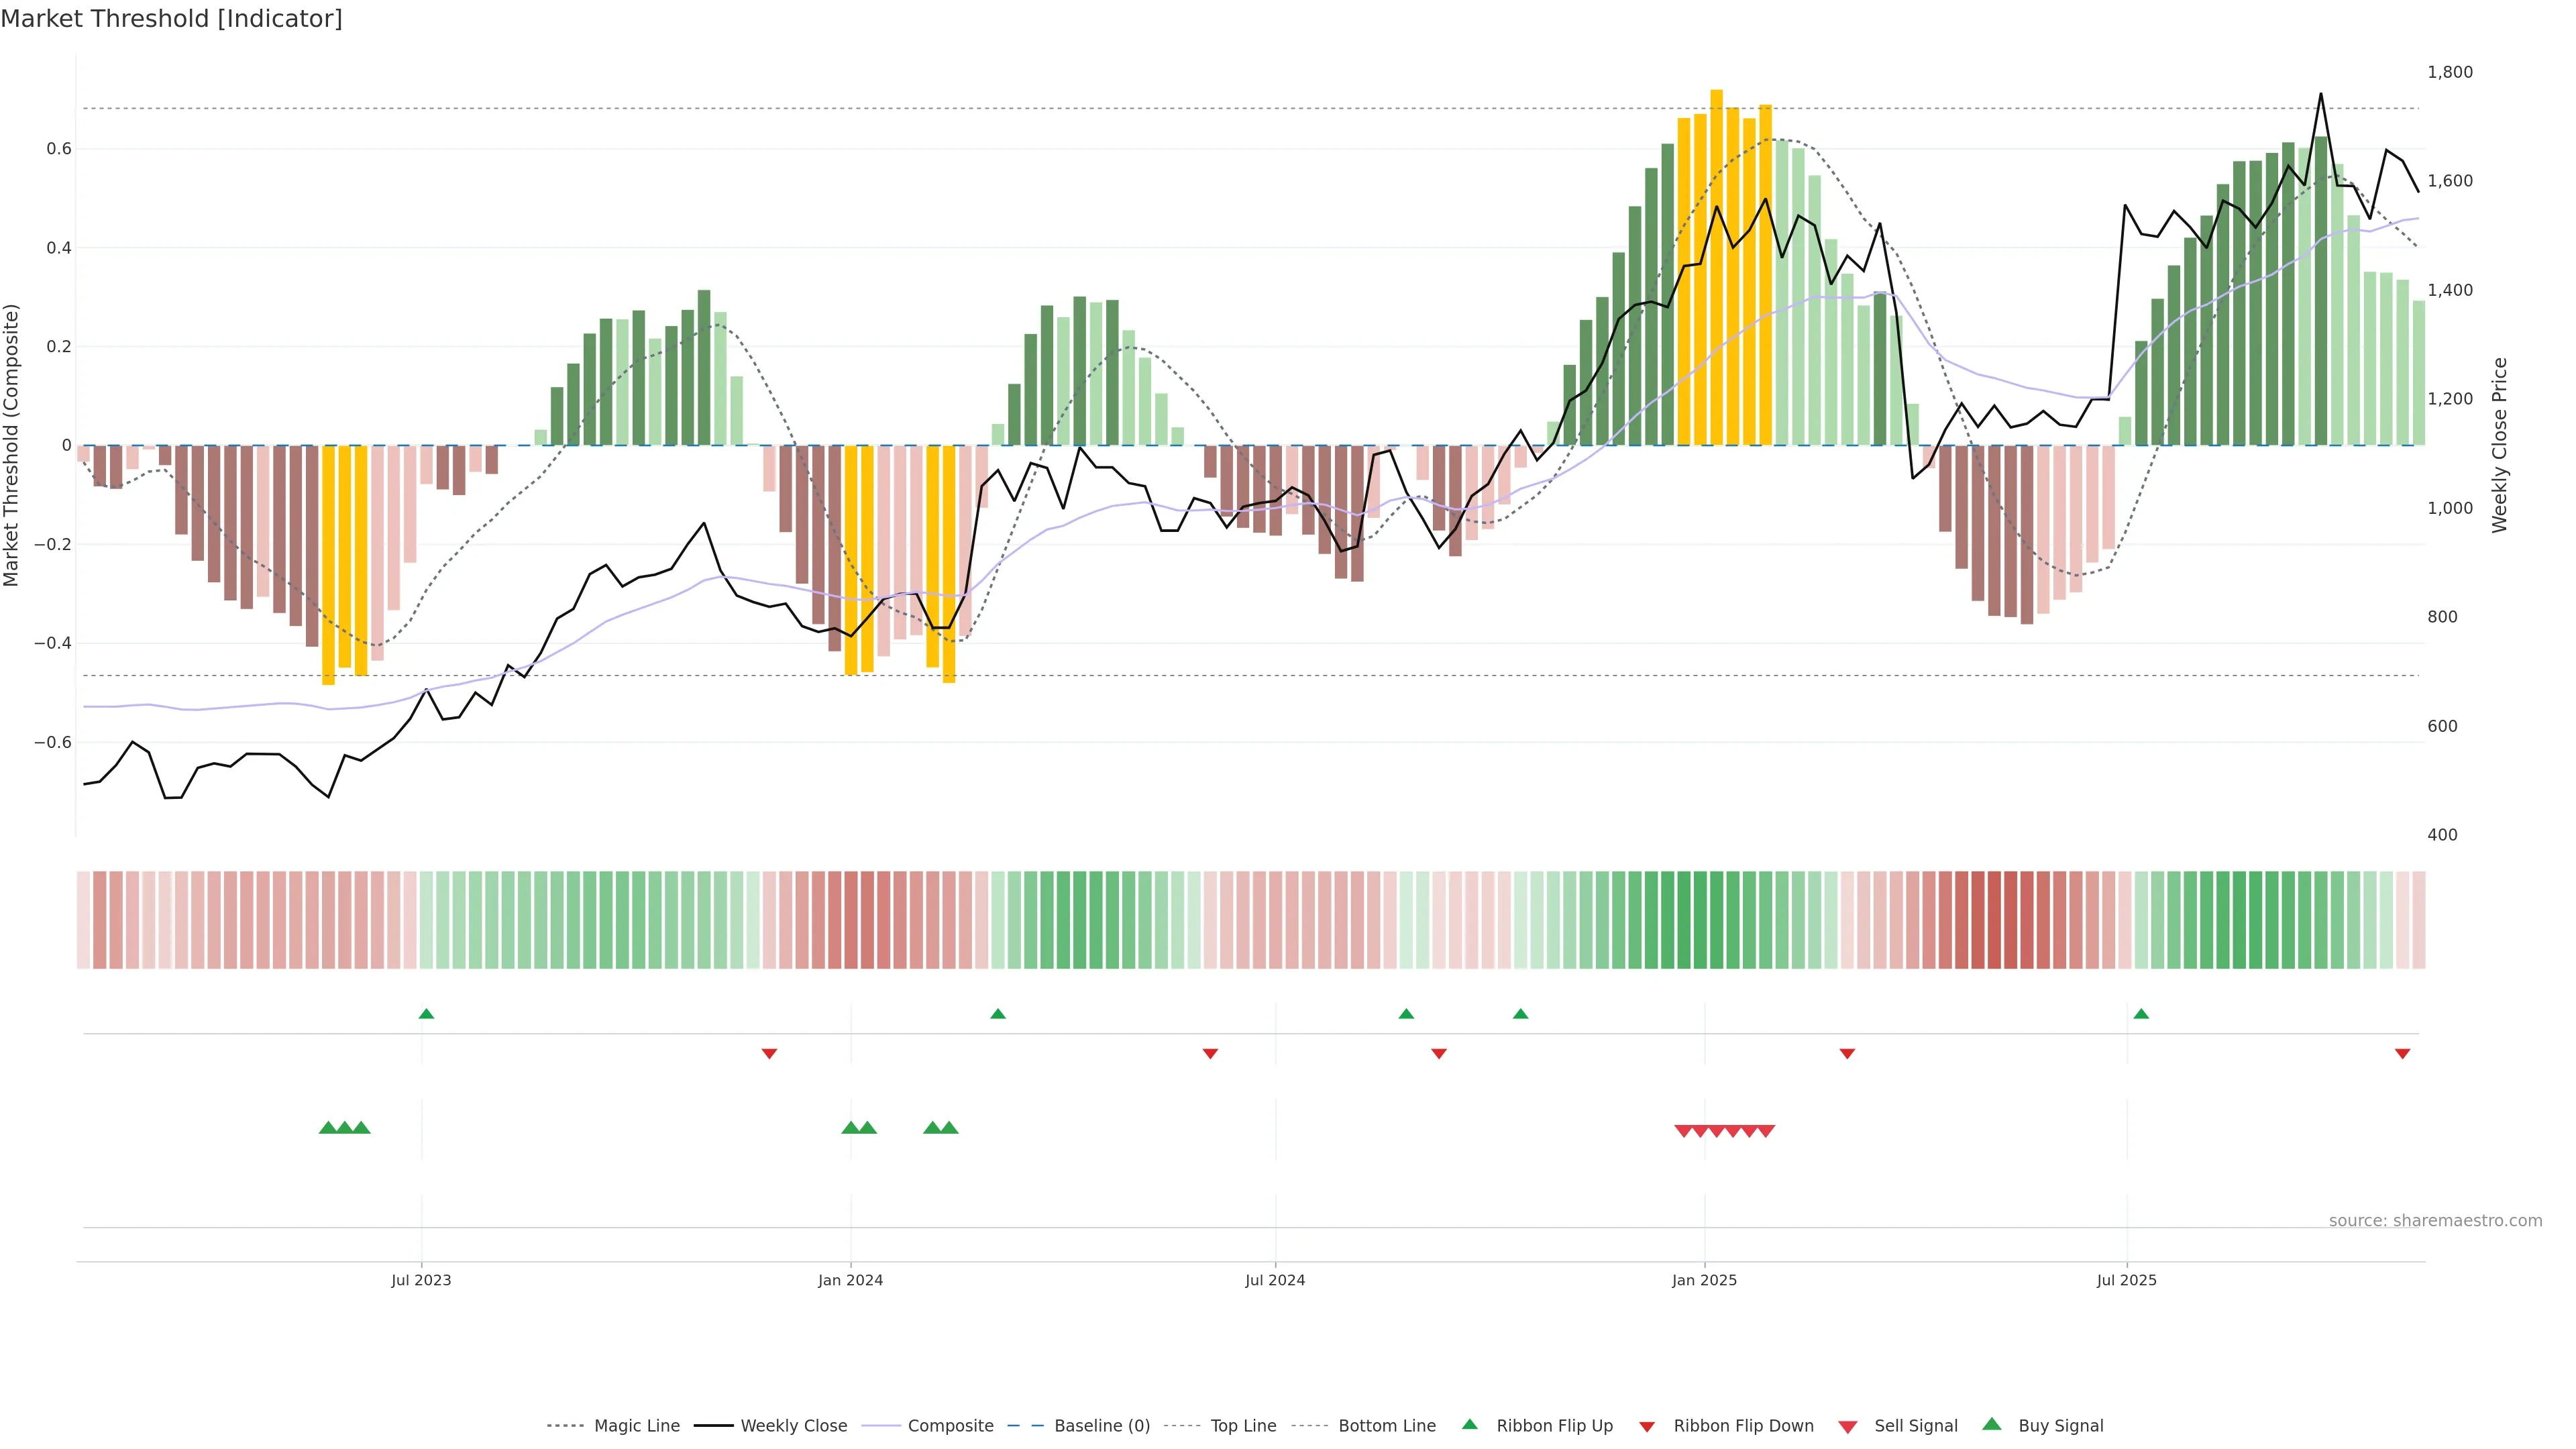Click the Jan 2025 x-axis label
This screenshot has width=2576, height=1449.
[x=1704, y=1280]
